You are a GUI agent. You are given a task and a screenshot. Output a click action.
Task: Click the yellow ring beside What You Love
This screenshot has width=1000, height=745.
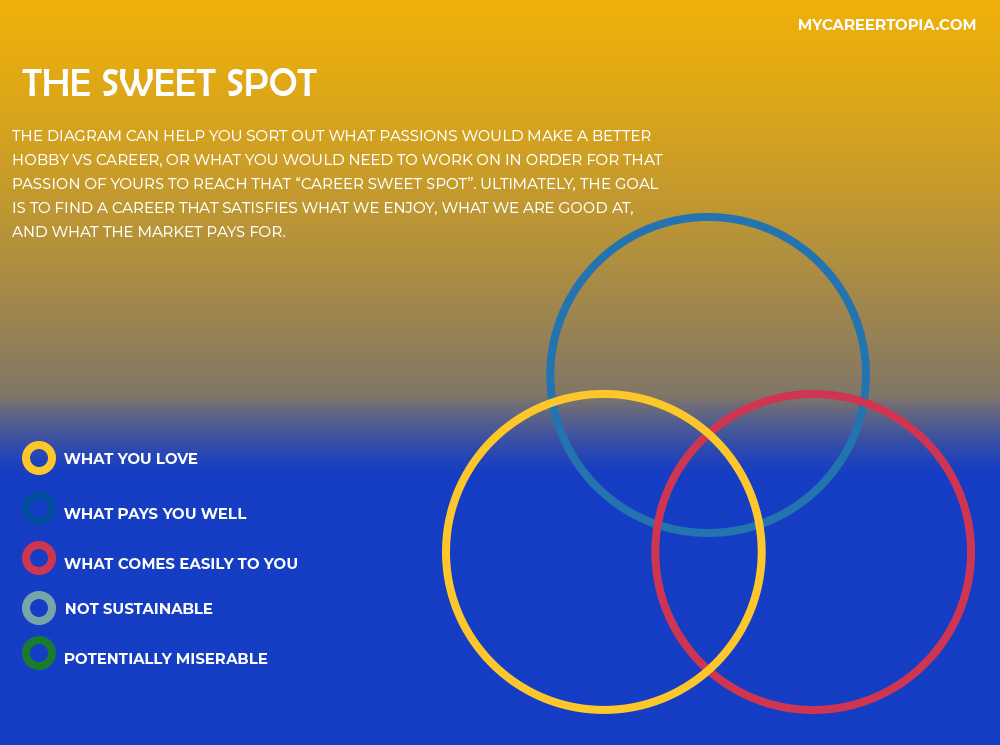point(39,458)
